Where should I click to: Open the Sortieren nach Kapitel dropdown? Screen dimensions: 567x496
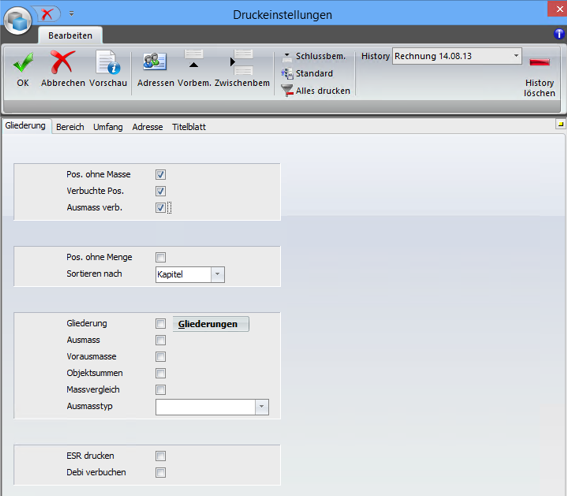[190, 274]
